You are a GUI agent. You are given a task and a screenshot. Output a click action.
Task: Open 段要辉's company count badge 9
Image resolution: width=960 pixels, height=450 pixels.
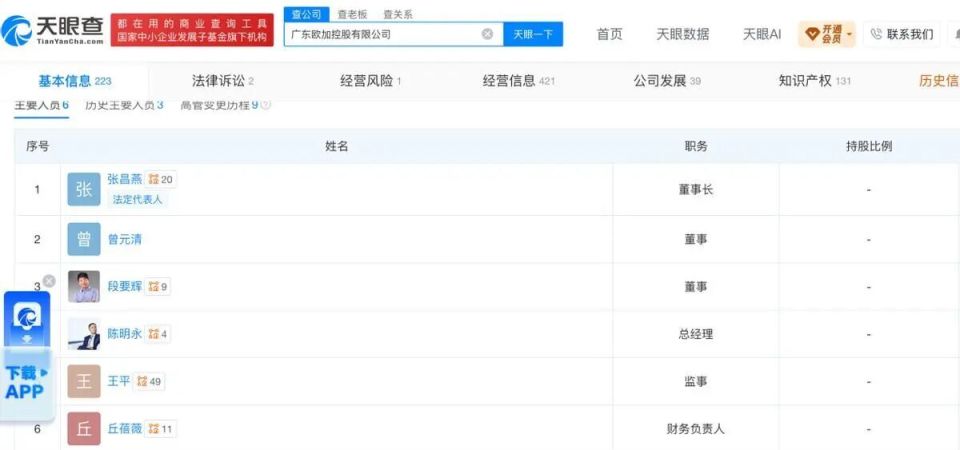(x=158, y=287)
